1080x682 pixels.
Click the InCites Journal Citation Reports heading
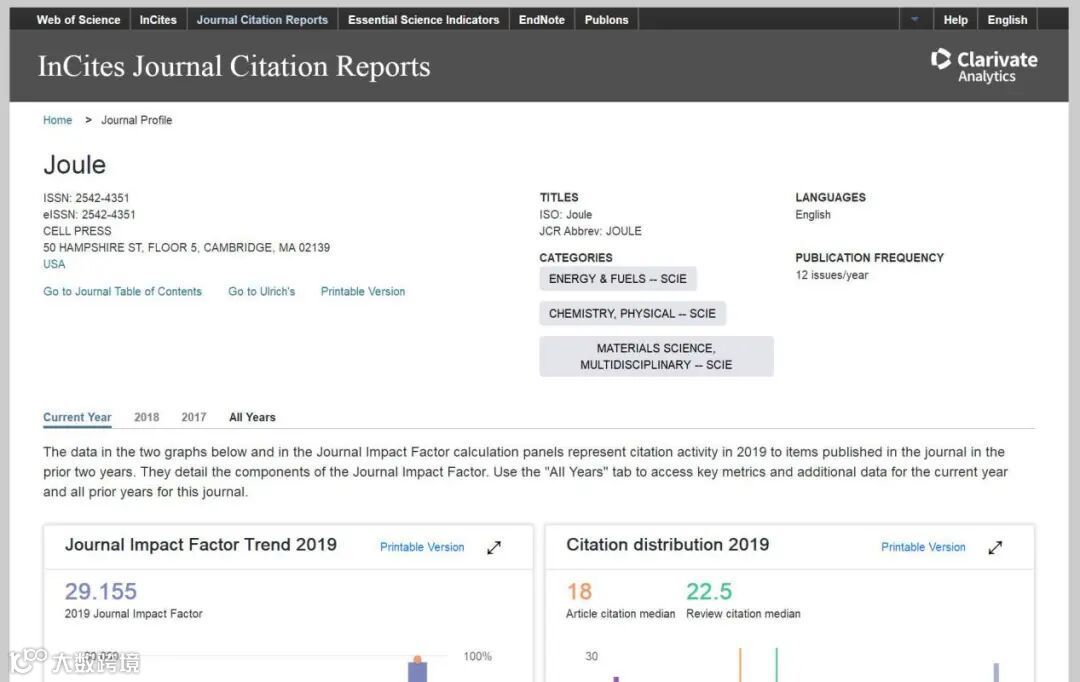tap(234, 67)
